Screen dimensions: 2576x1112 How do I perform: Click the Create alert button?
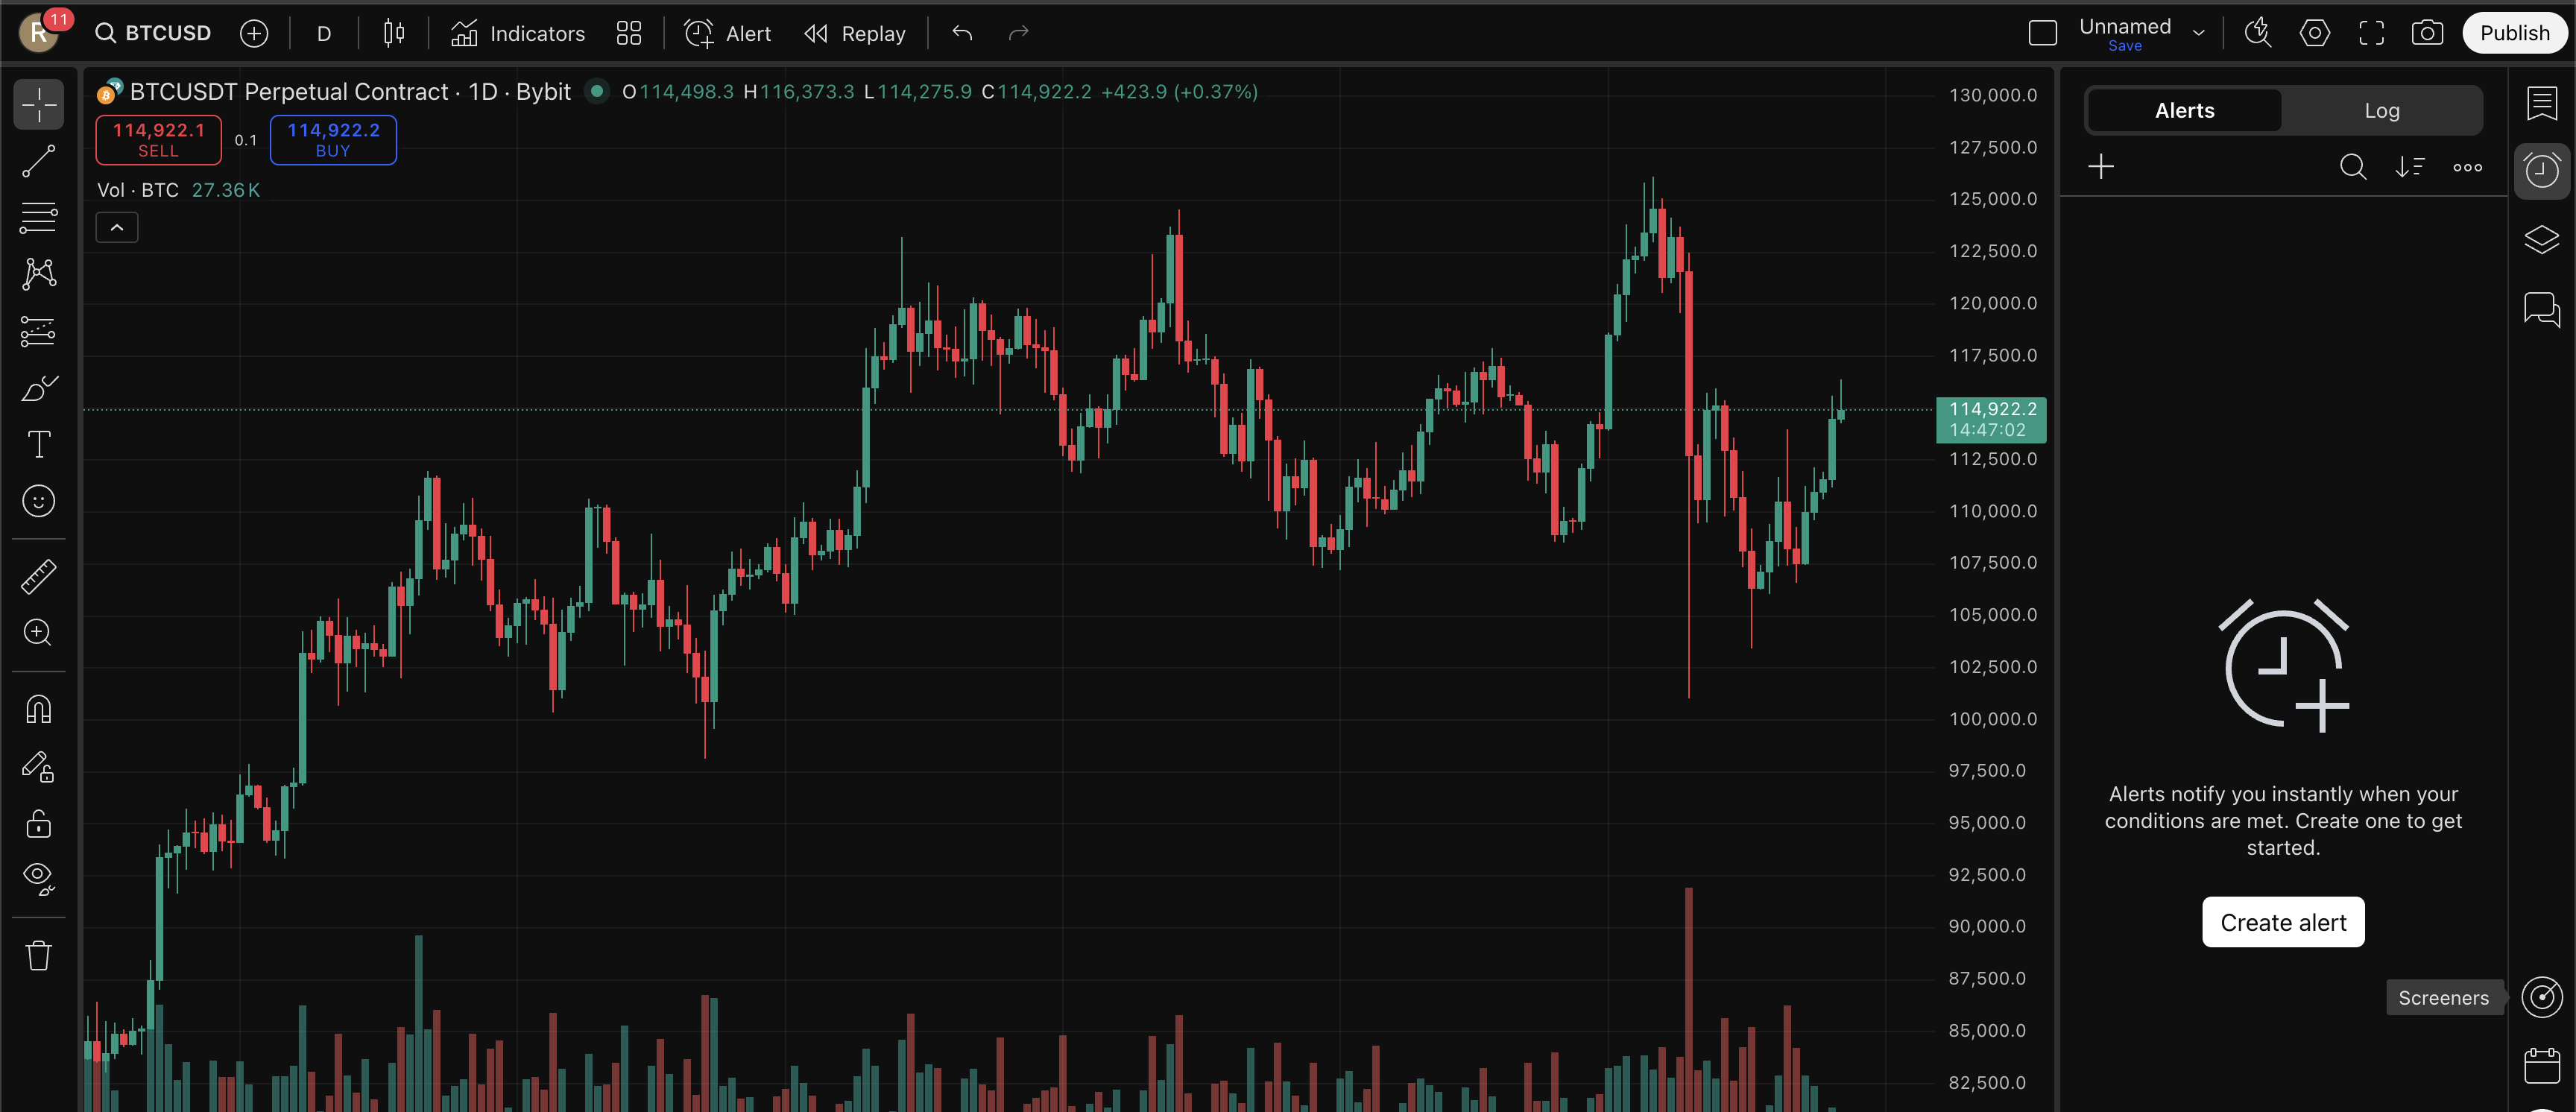click(x=2282, y=922)
